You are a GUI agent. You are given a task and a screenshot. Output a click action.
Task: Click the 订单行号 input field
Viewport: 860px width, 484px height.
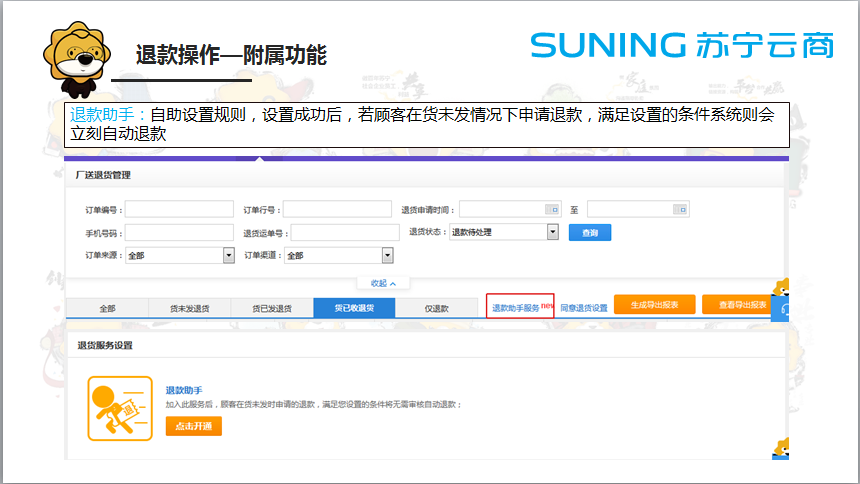337,209
